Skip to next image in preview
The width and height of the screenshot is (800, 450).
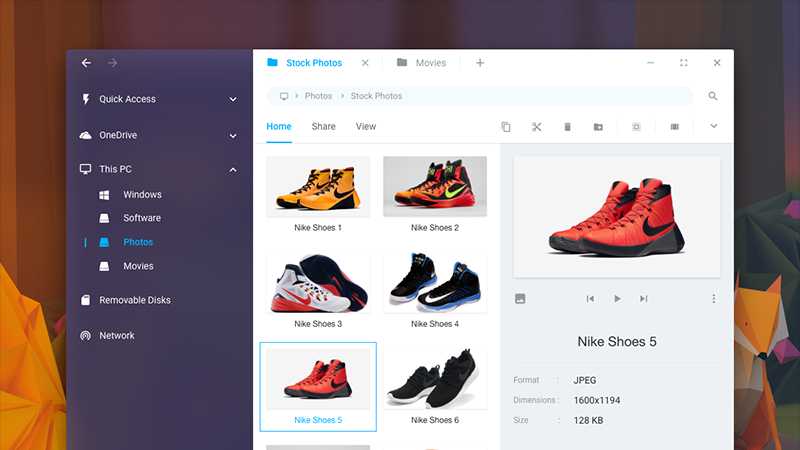(644, 299)
